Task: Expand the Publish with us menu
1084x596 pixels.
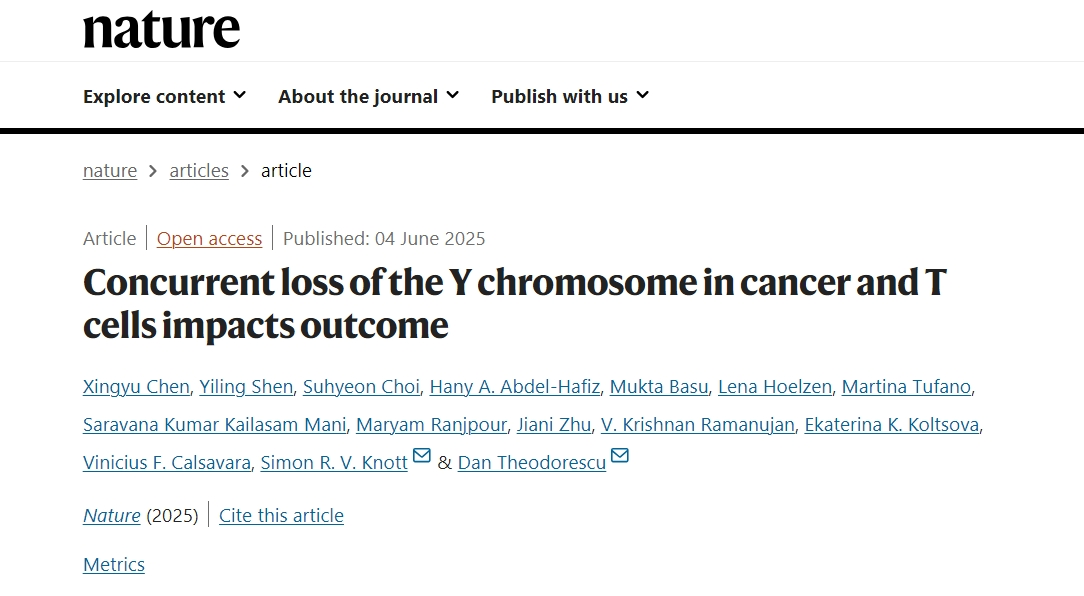Action: (x=570, y=96)
